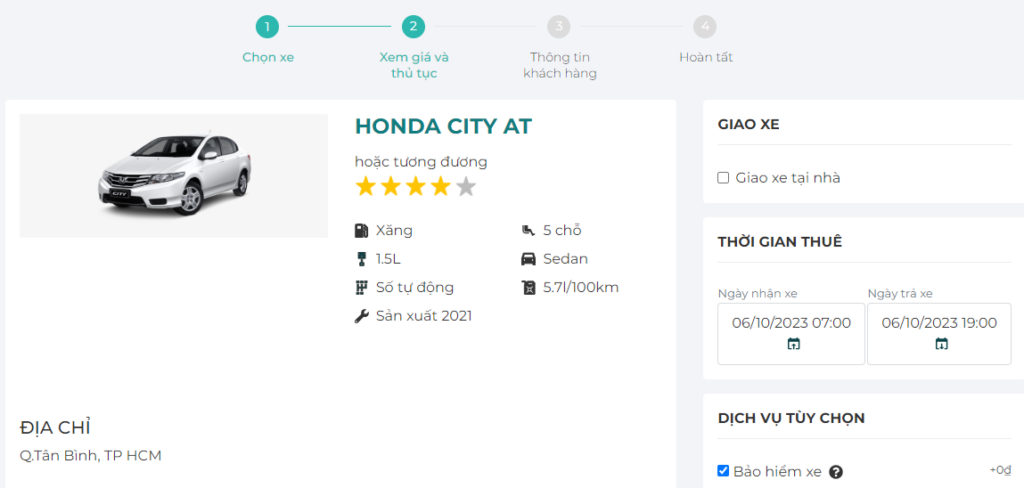Click the help icon next to Bảo hiểm xe
Image resolution: width=1024 pixels, height=488 pixels.
(x=836, y=472)
